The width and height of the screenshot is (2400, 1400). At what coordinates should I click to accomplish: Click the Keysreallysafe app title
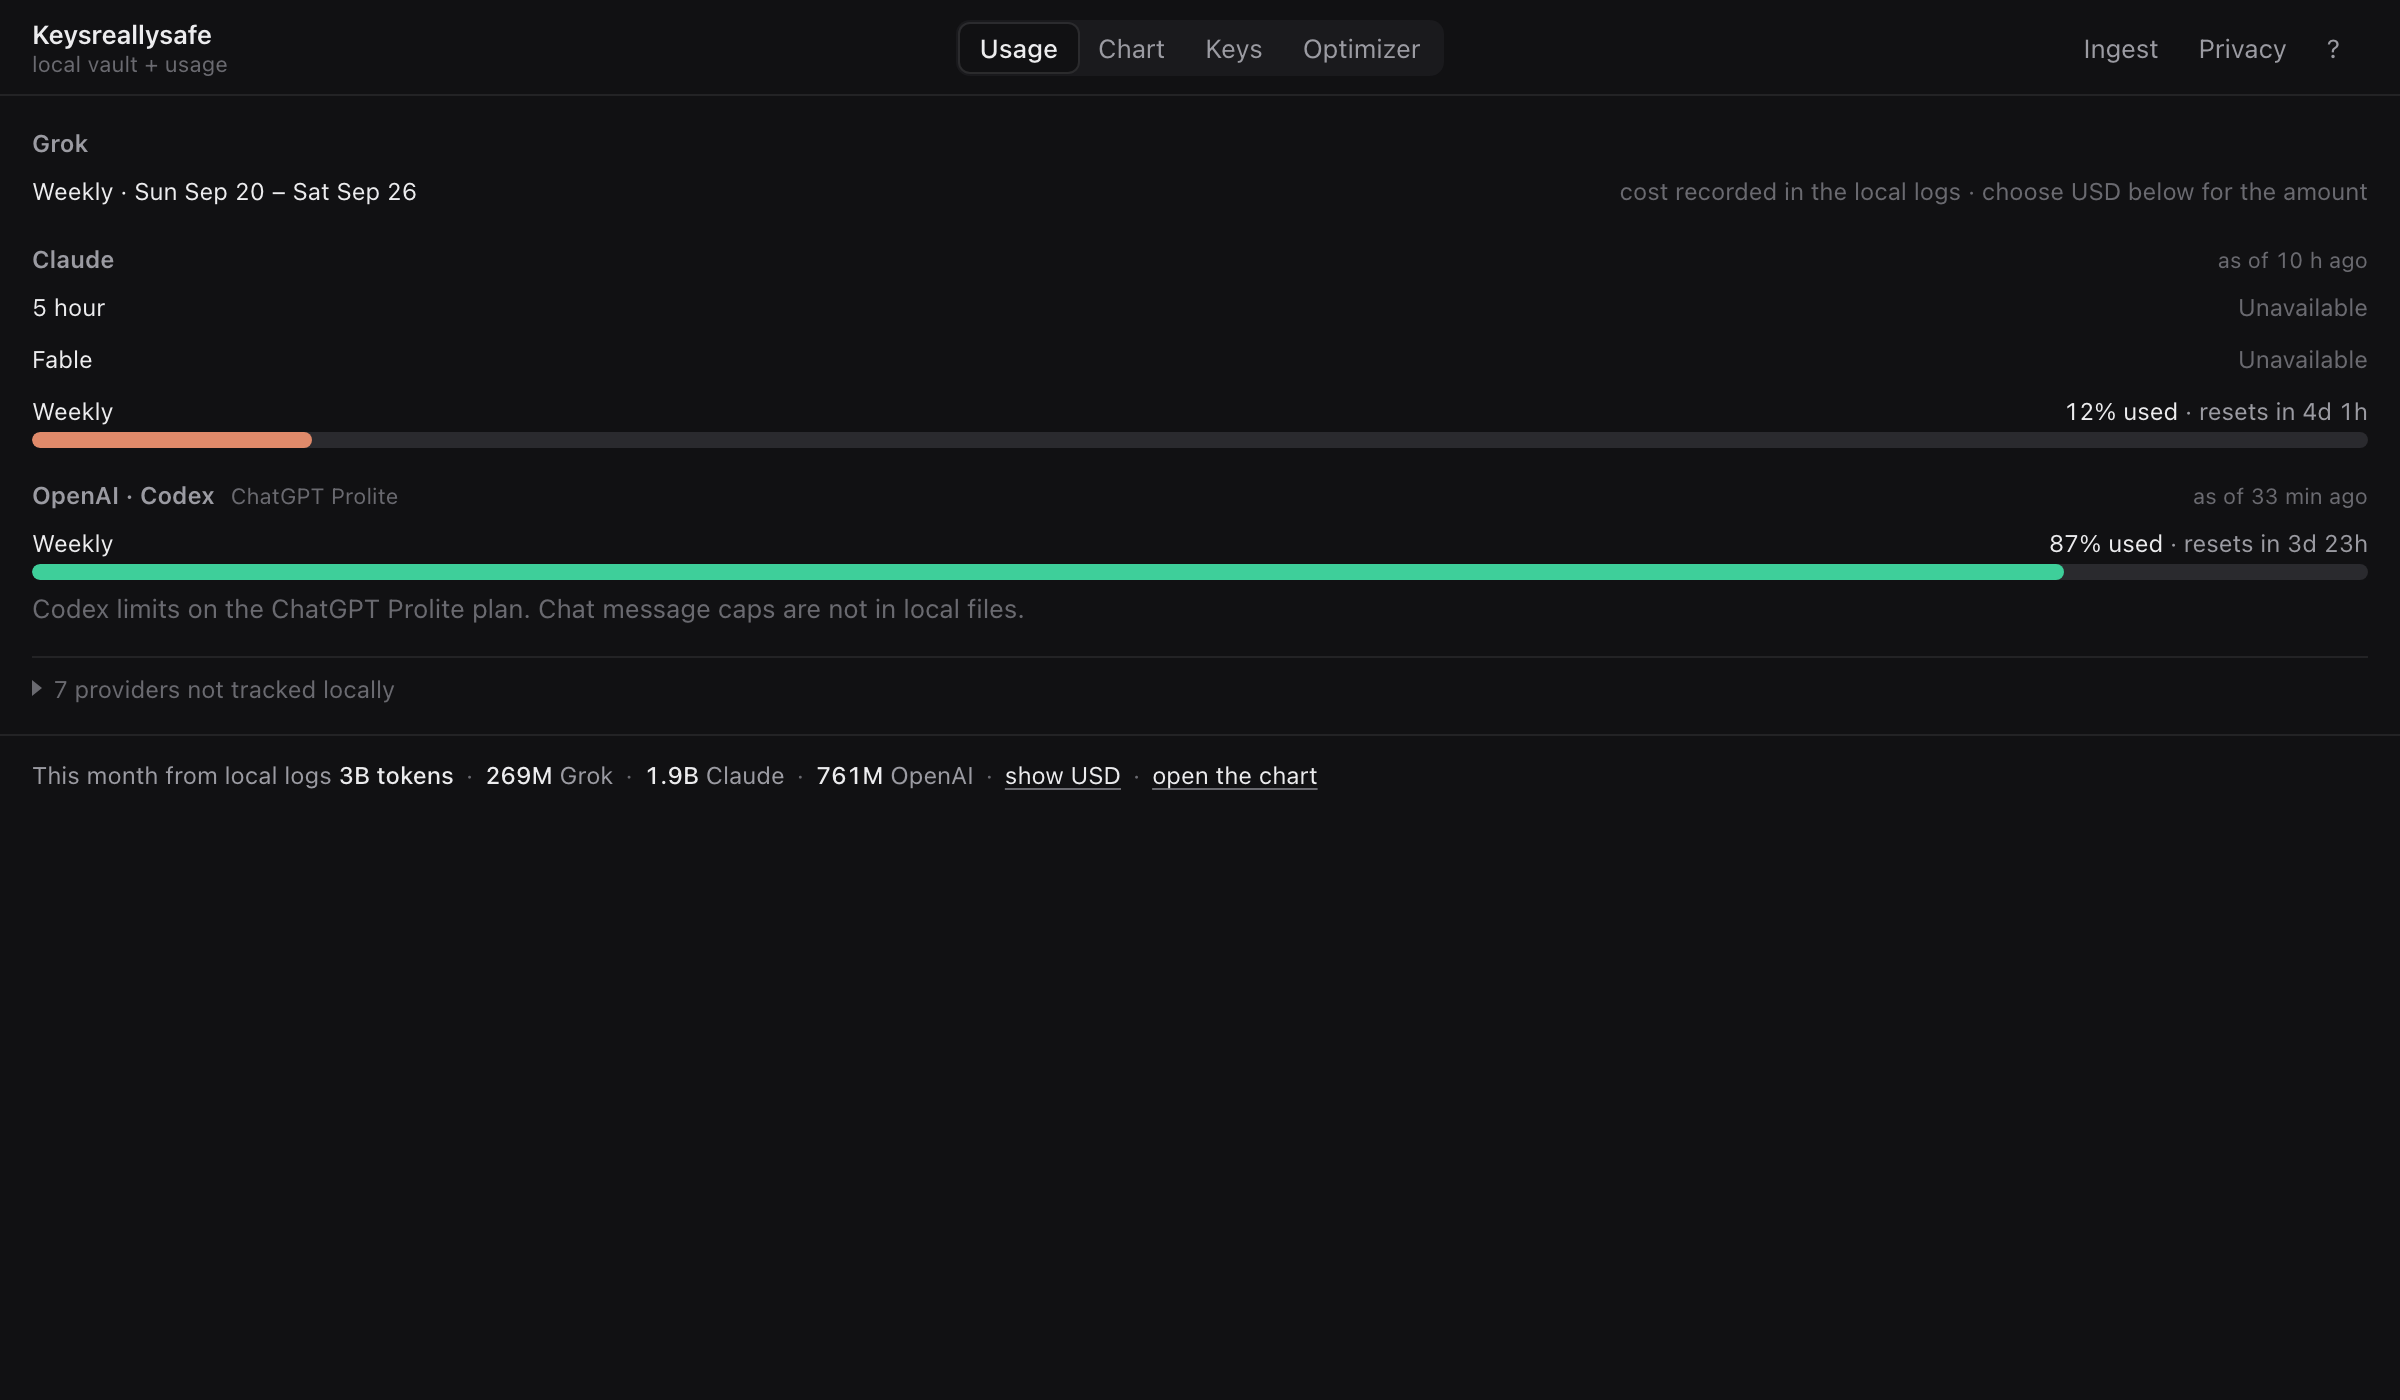click(x=122, y=35)
